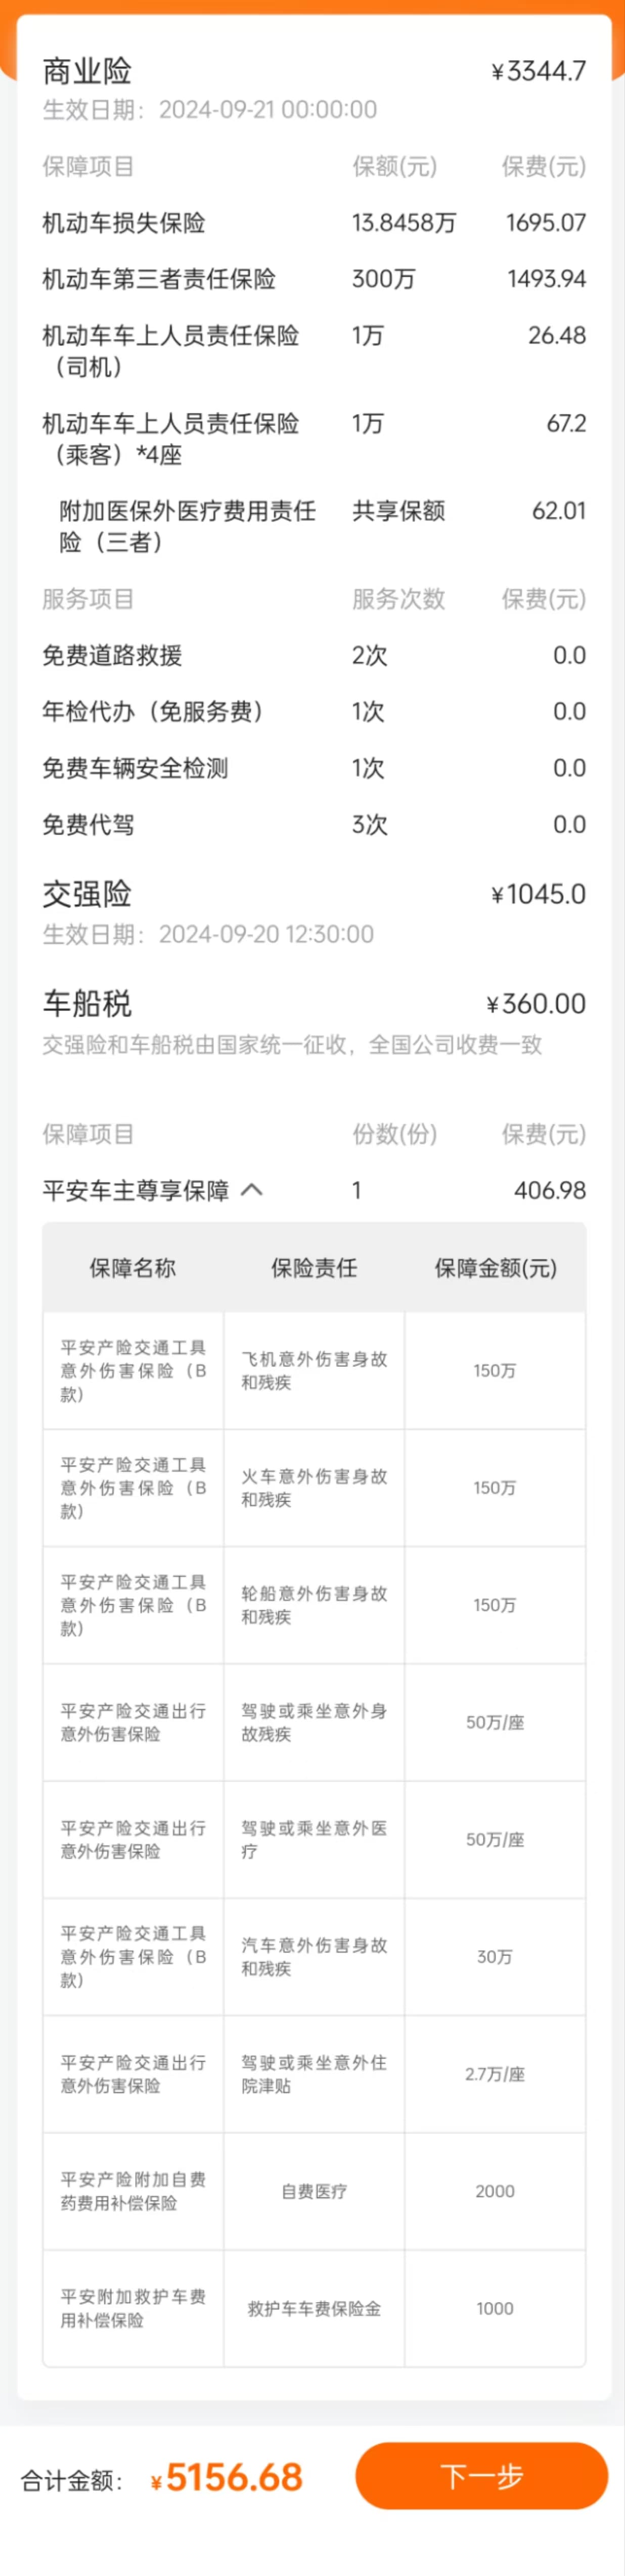Tap the 车船税 section heading
Screen dimensions: 625x2576
coord(87,1003)
